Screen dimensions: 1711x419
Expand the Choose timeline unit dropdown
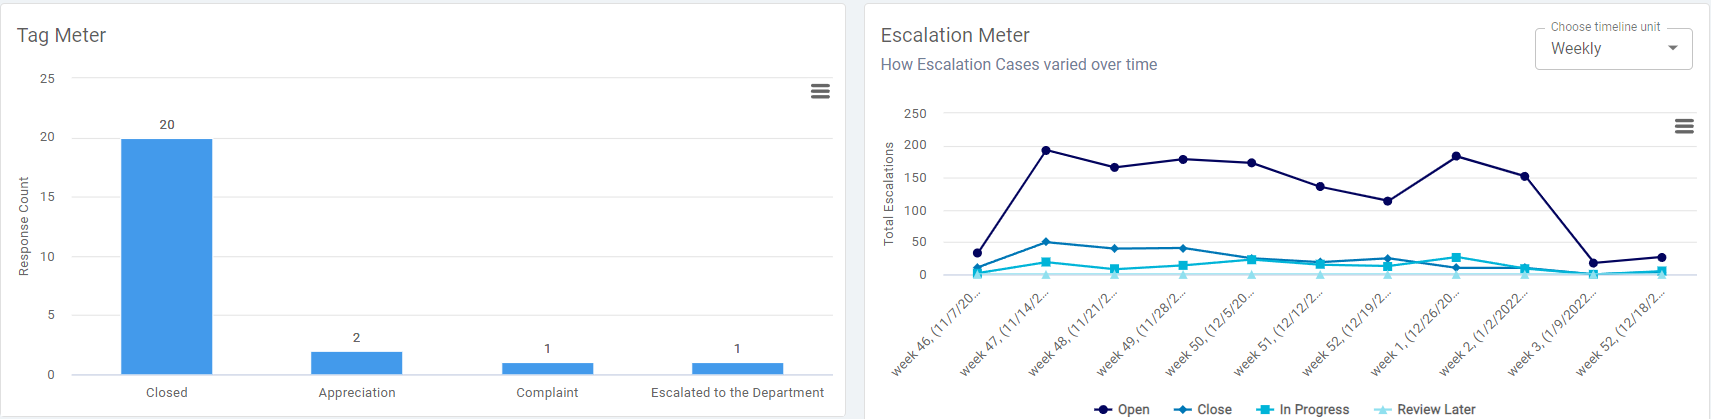[1612, 49]
